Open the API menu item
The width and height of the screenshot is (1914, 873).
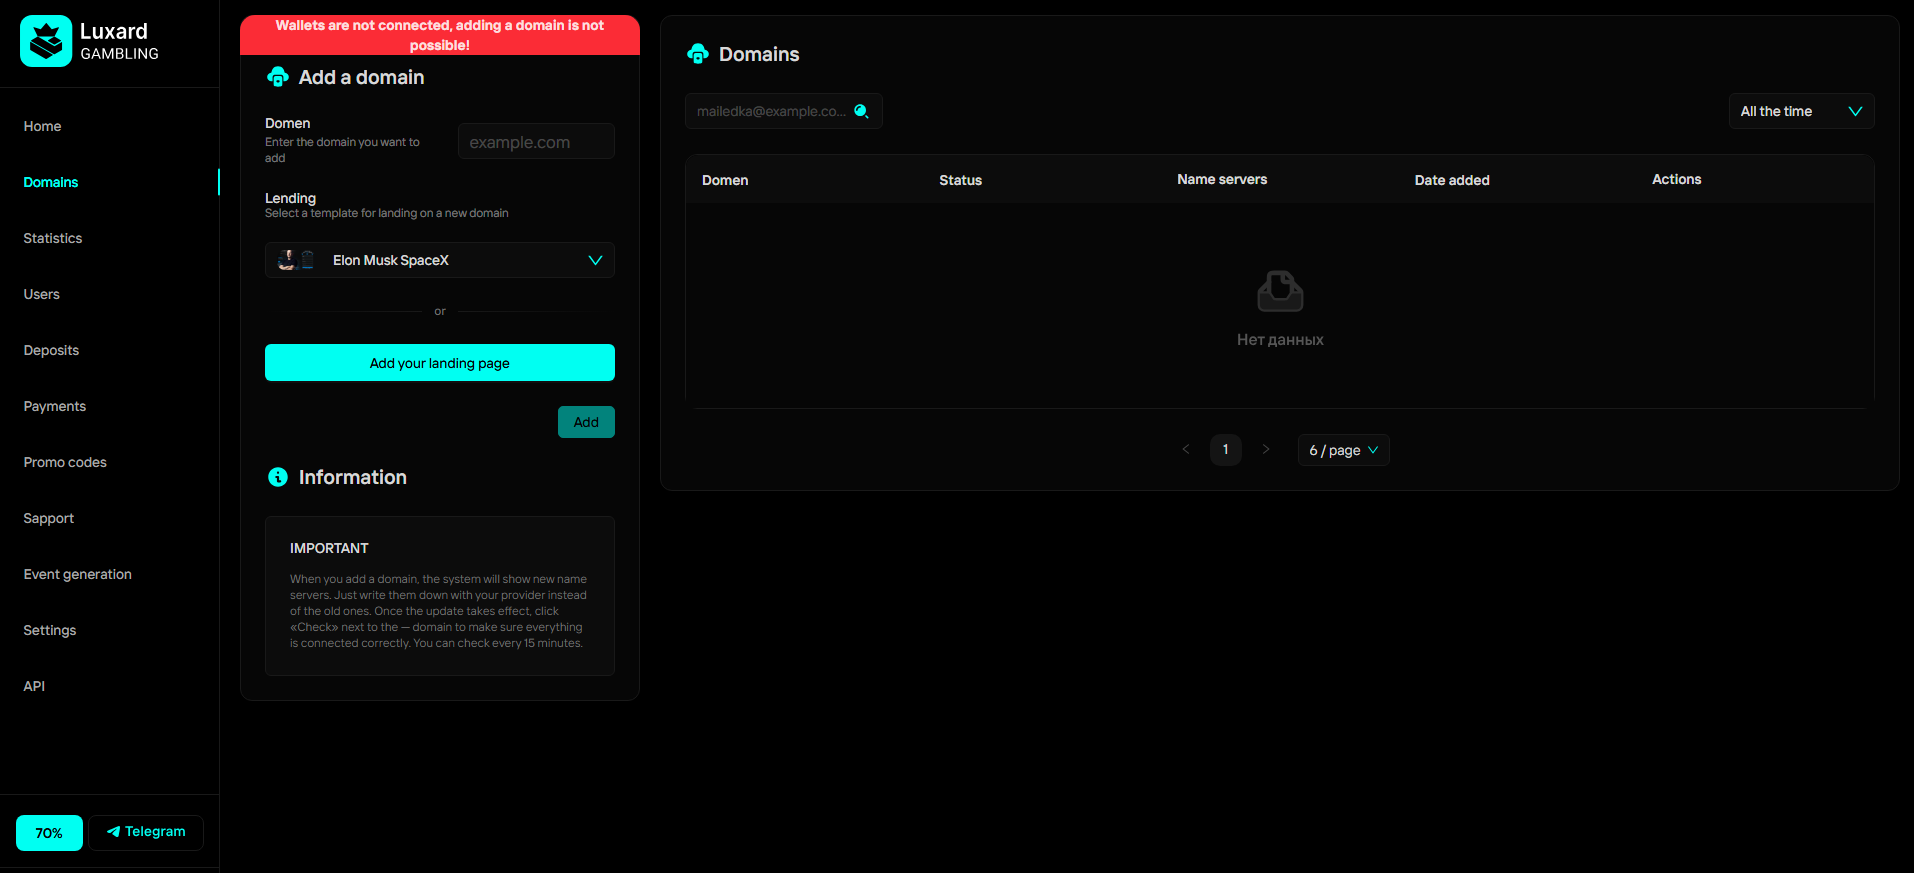(34, 686)
